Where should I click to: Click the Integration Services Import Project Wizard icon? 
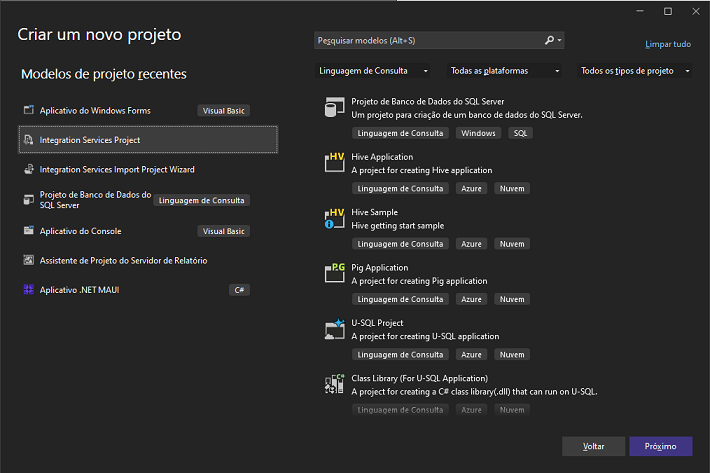click(29, 169)
